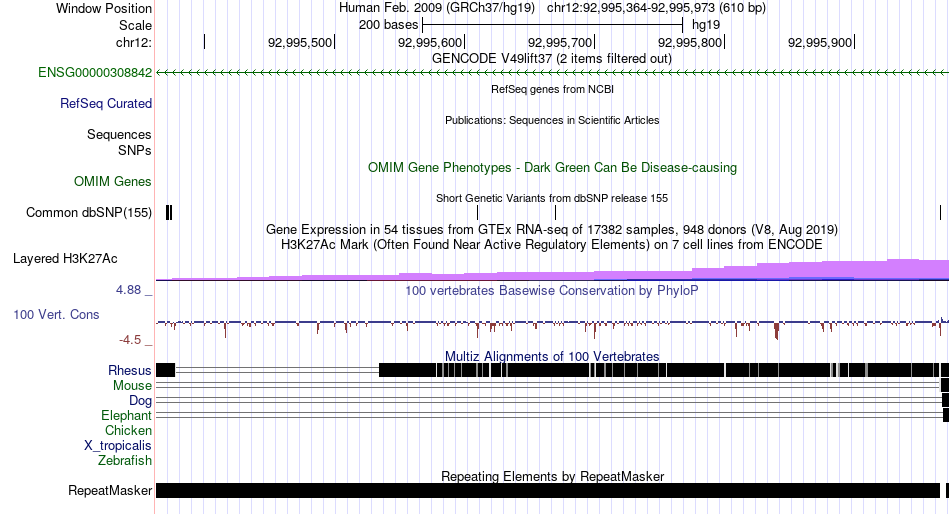Click the X_tropicalis species label
Image resolution: width=950 pixels, height=514 pixels.
click(x=118, y=446)
